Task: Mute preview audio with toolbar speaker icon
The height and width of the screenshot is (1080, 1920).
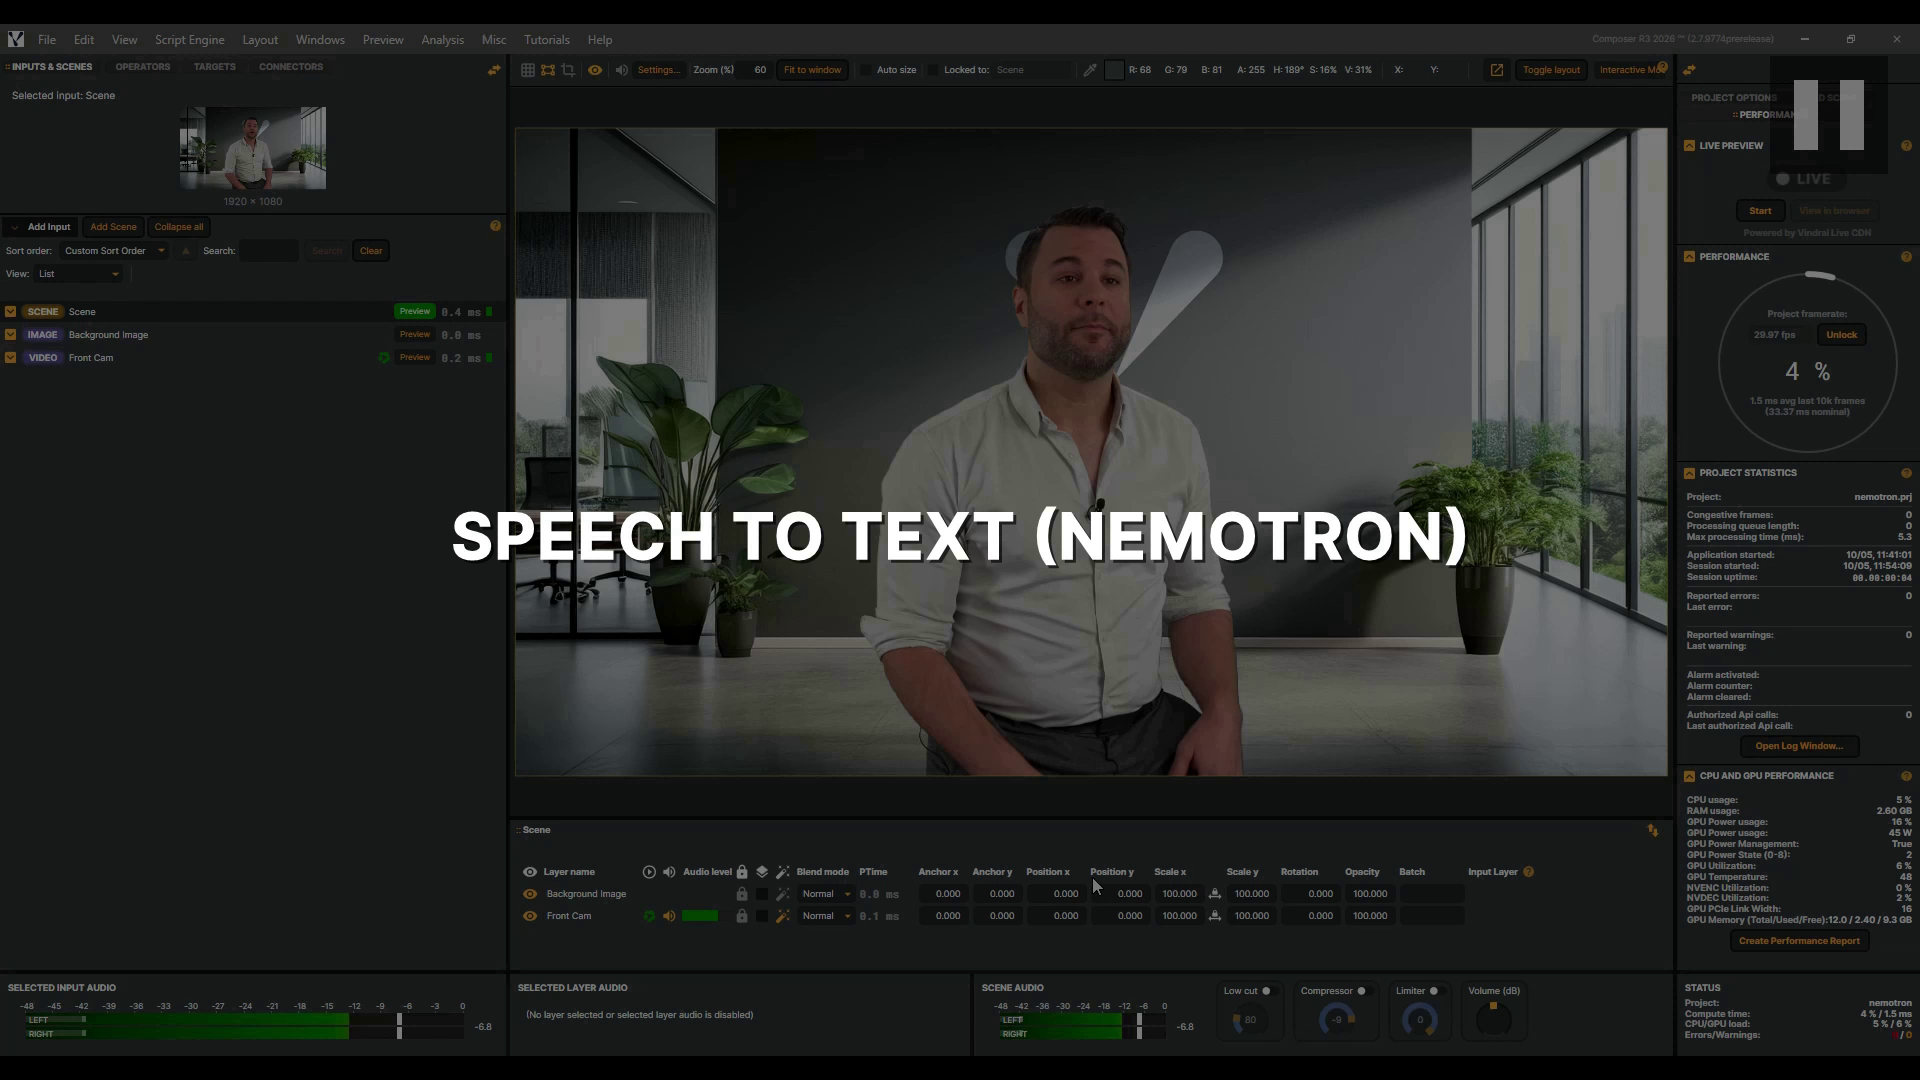Action: (622, 70)
